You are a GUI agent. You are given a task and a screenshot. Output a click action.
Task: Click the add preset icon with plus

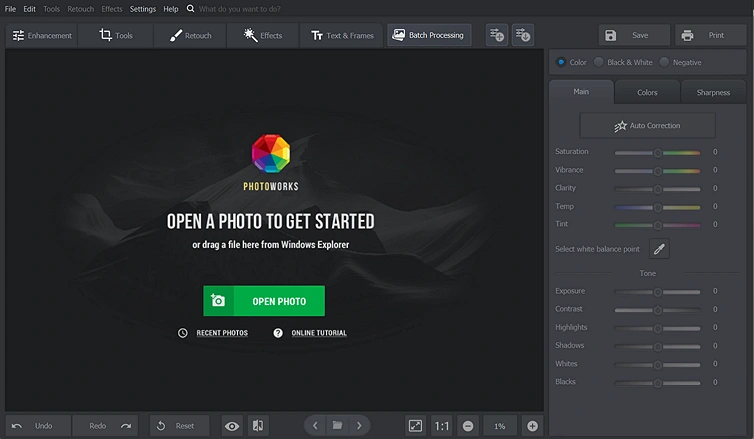click(x=497, y=35)
